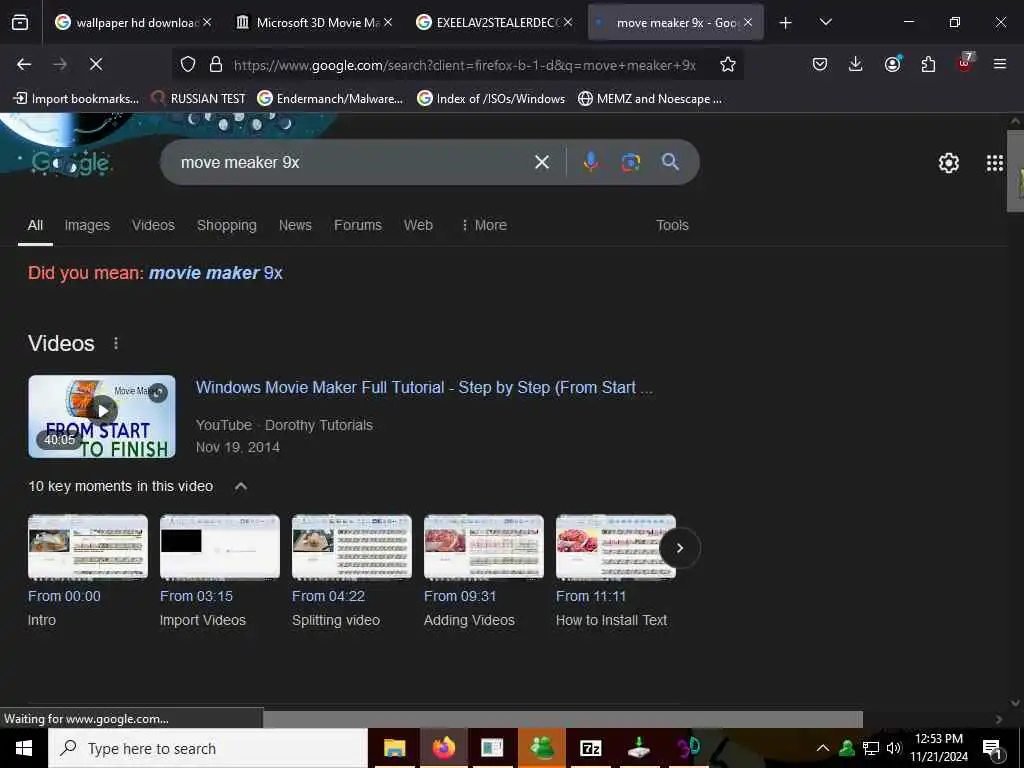
Task: Open the Google apps grid
Action: click(995, 163)
